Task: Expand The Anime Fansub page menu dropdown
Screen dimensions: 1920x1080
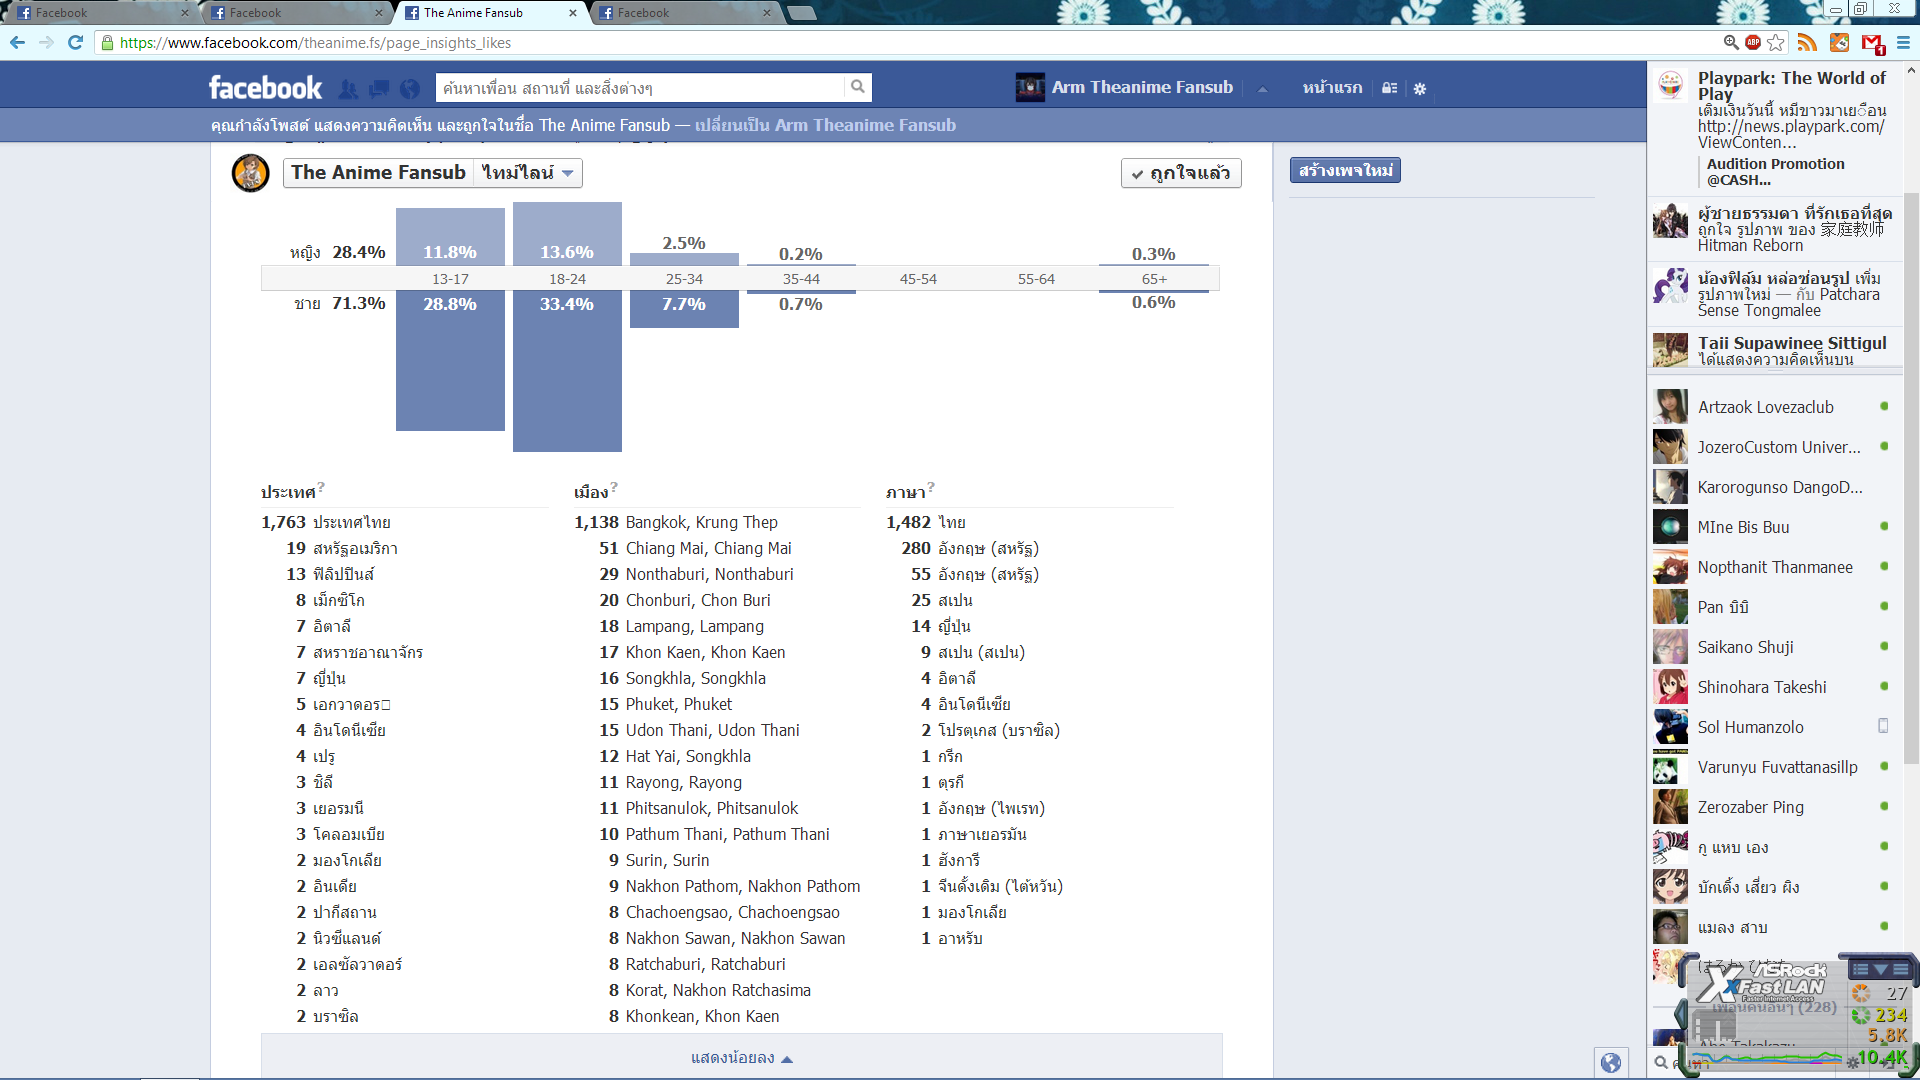Action: (528, 173)
